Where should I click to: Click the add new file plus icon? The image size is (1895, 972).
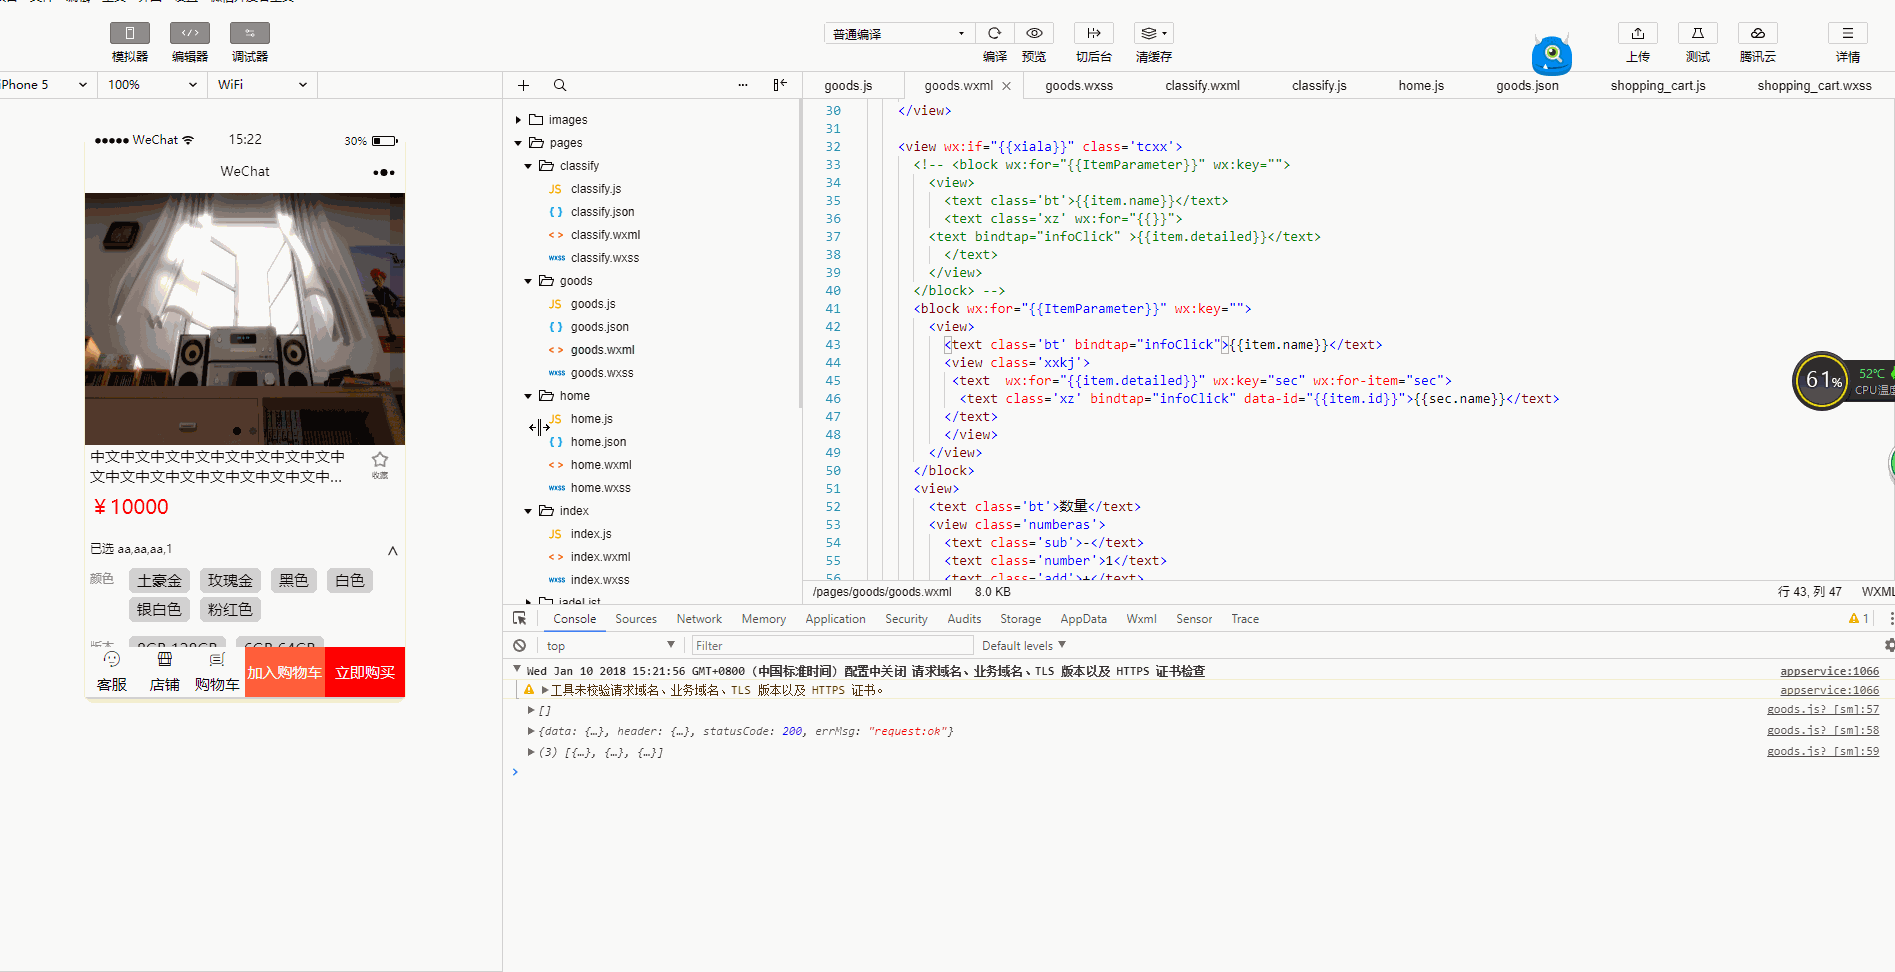[523, 85]
